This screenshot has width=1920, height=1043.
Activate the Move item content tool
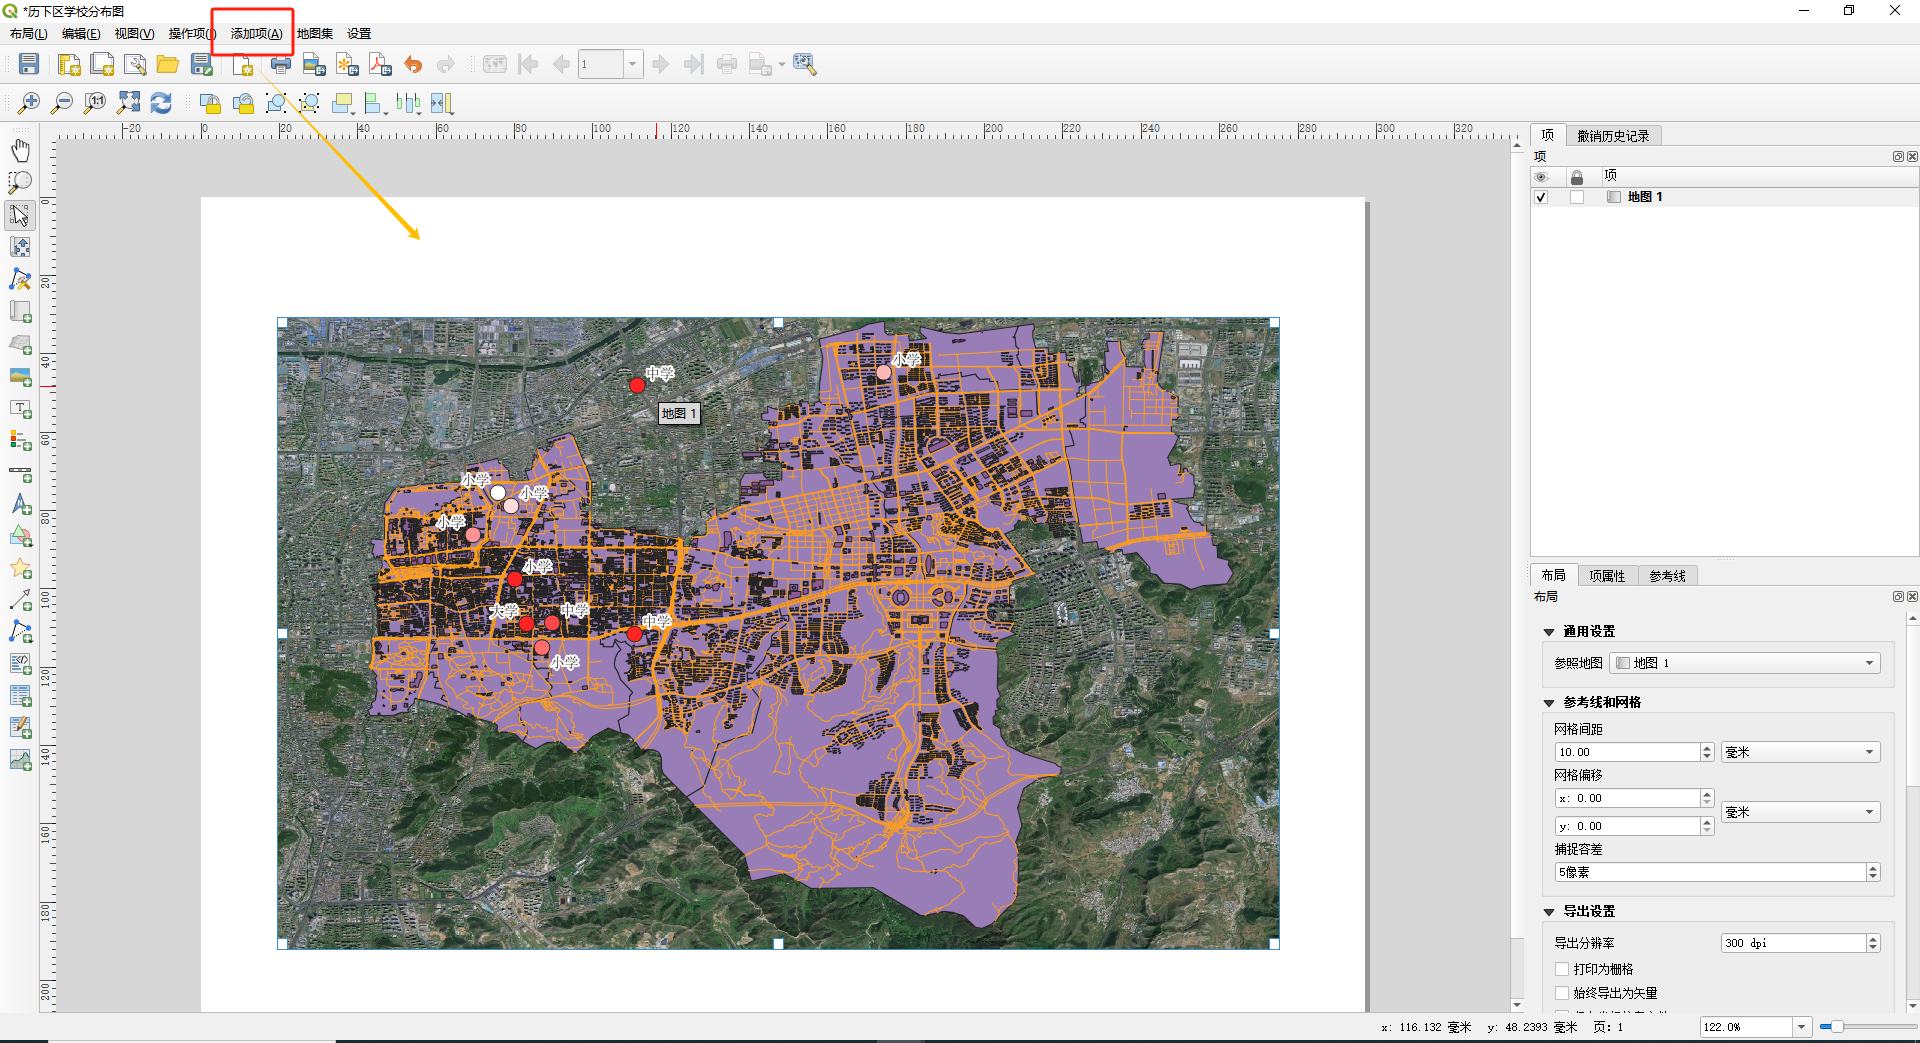[20, 247]
